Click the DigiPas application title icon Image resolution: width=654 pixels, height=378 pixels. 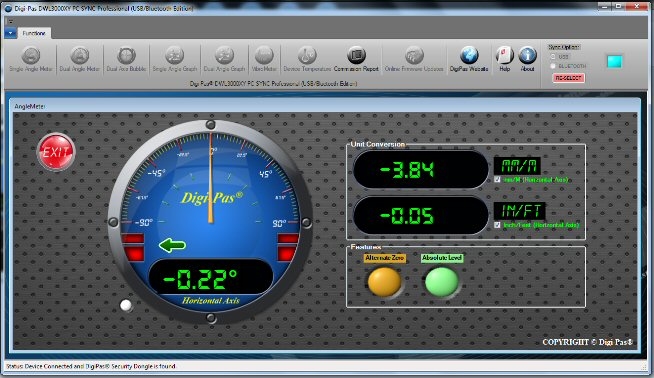[8, 8]
